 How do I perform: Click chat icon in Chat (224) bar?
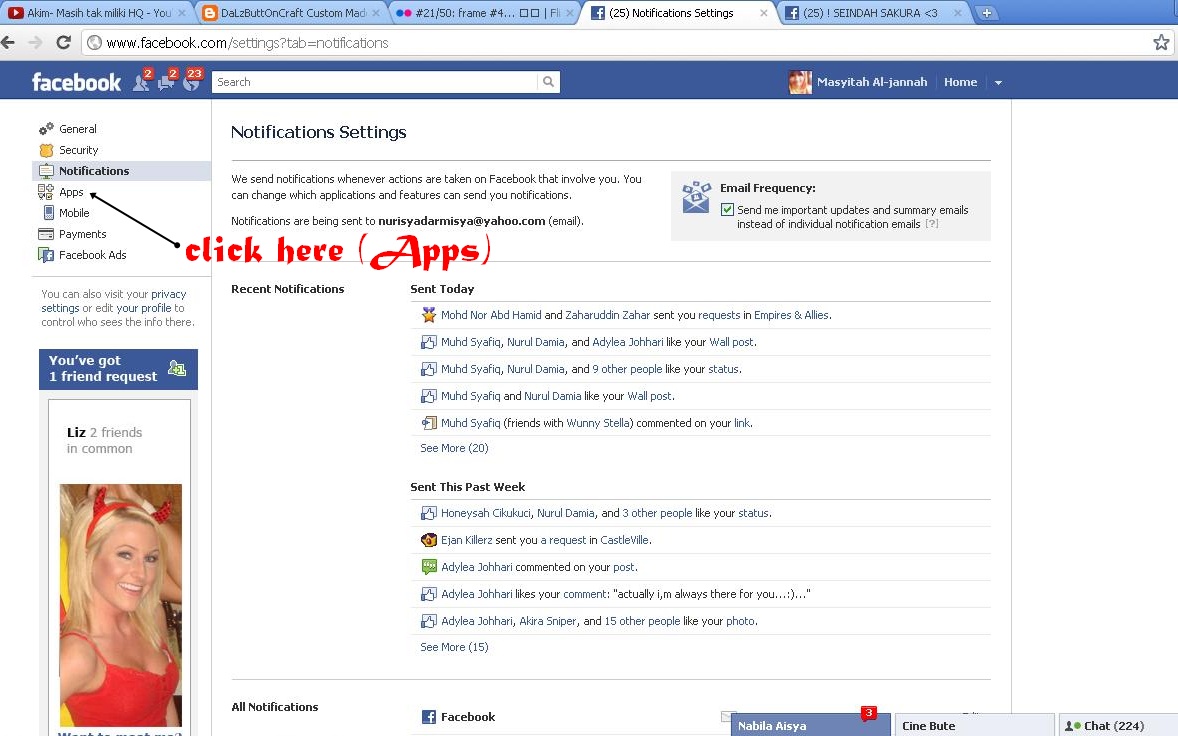tap(1073, 725)
